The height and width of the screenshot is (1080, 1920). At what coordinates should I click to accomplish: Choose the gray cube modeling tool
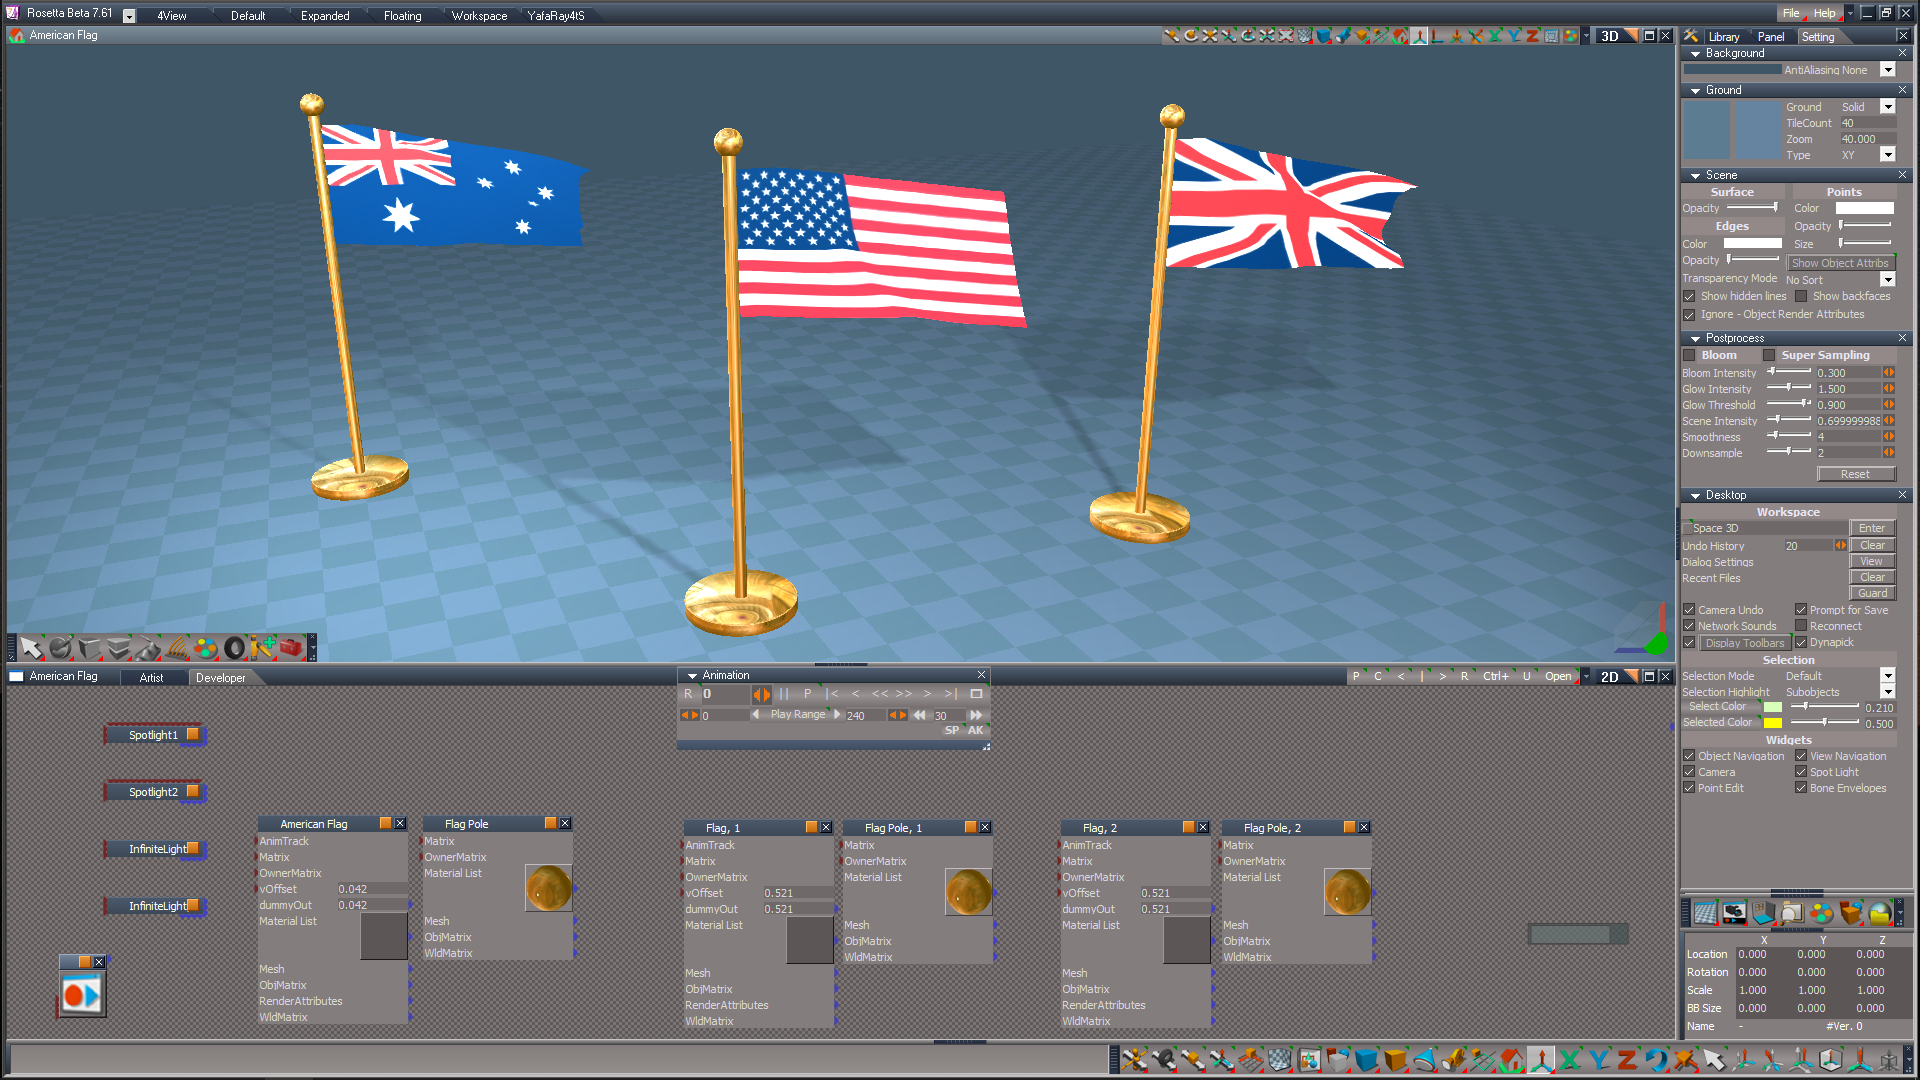point(89,648)
